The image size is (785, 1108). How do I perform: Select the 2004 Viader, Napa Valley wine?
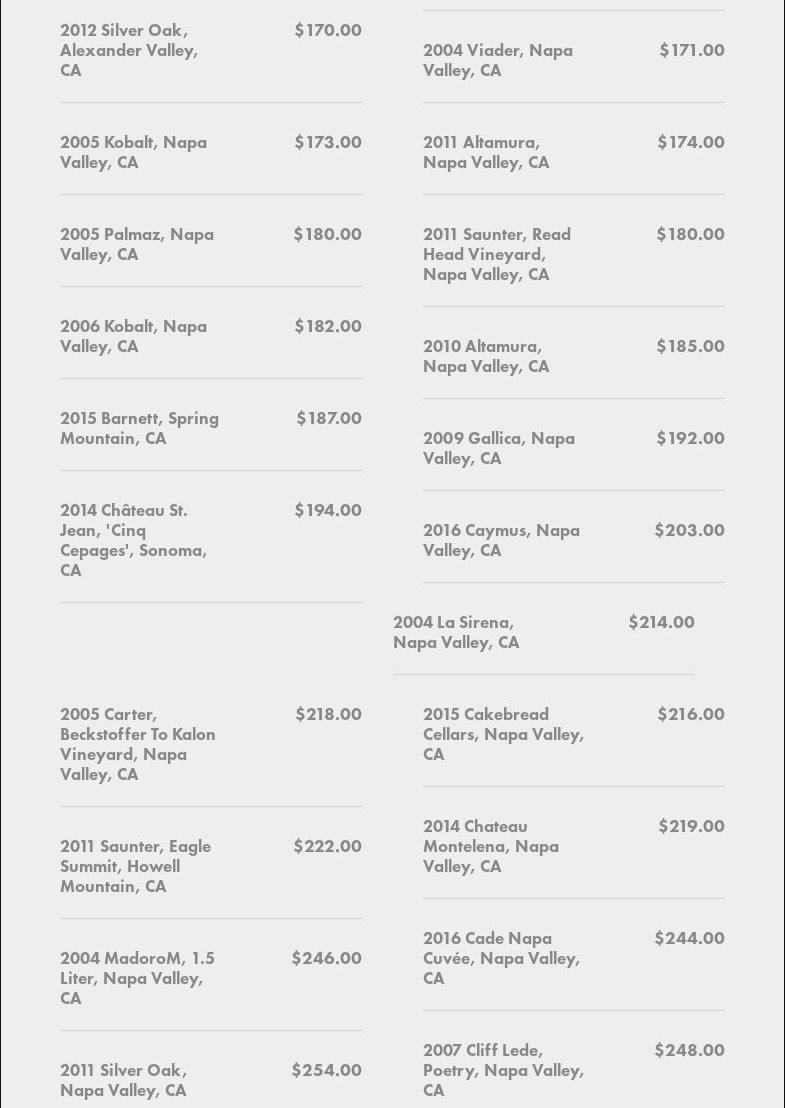[498, 60]
